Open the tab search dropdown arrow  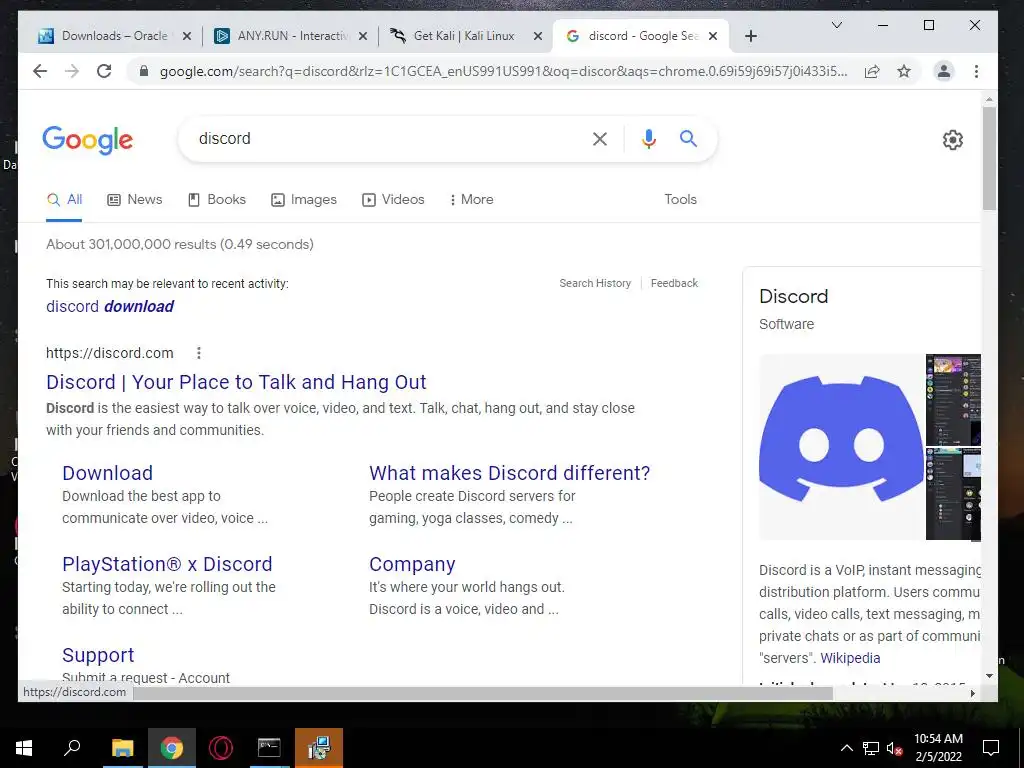click(x=837, y=25)
